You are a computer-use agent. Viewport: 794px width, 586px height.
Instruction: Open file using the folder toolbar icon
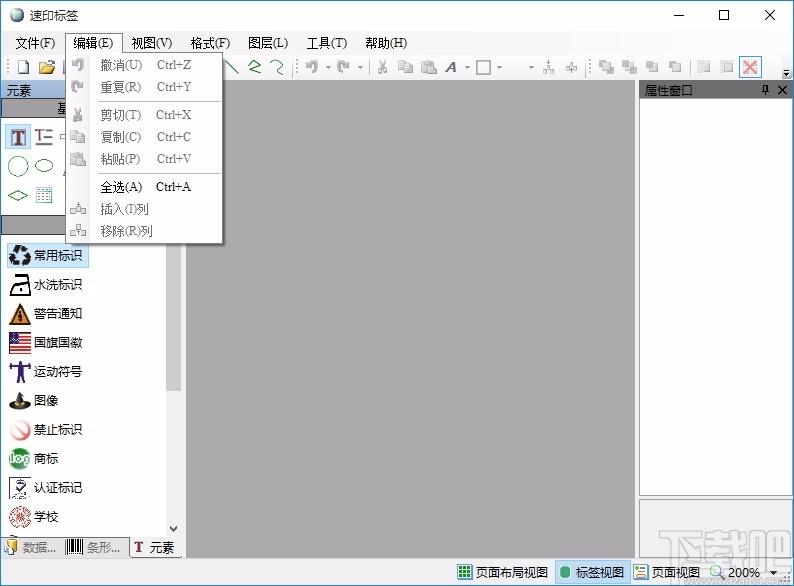(x=47, y=67)
